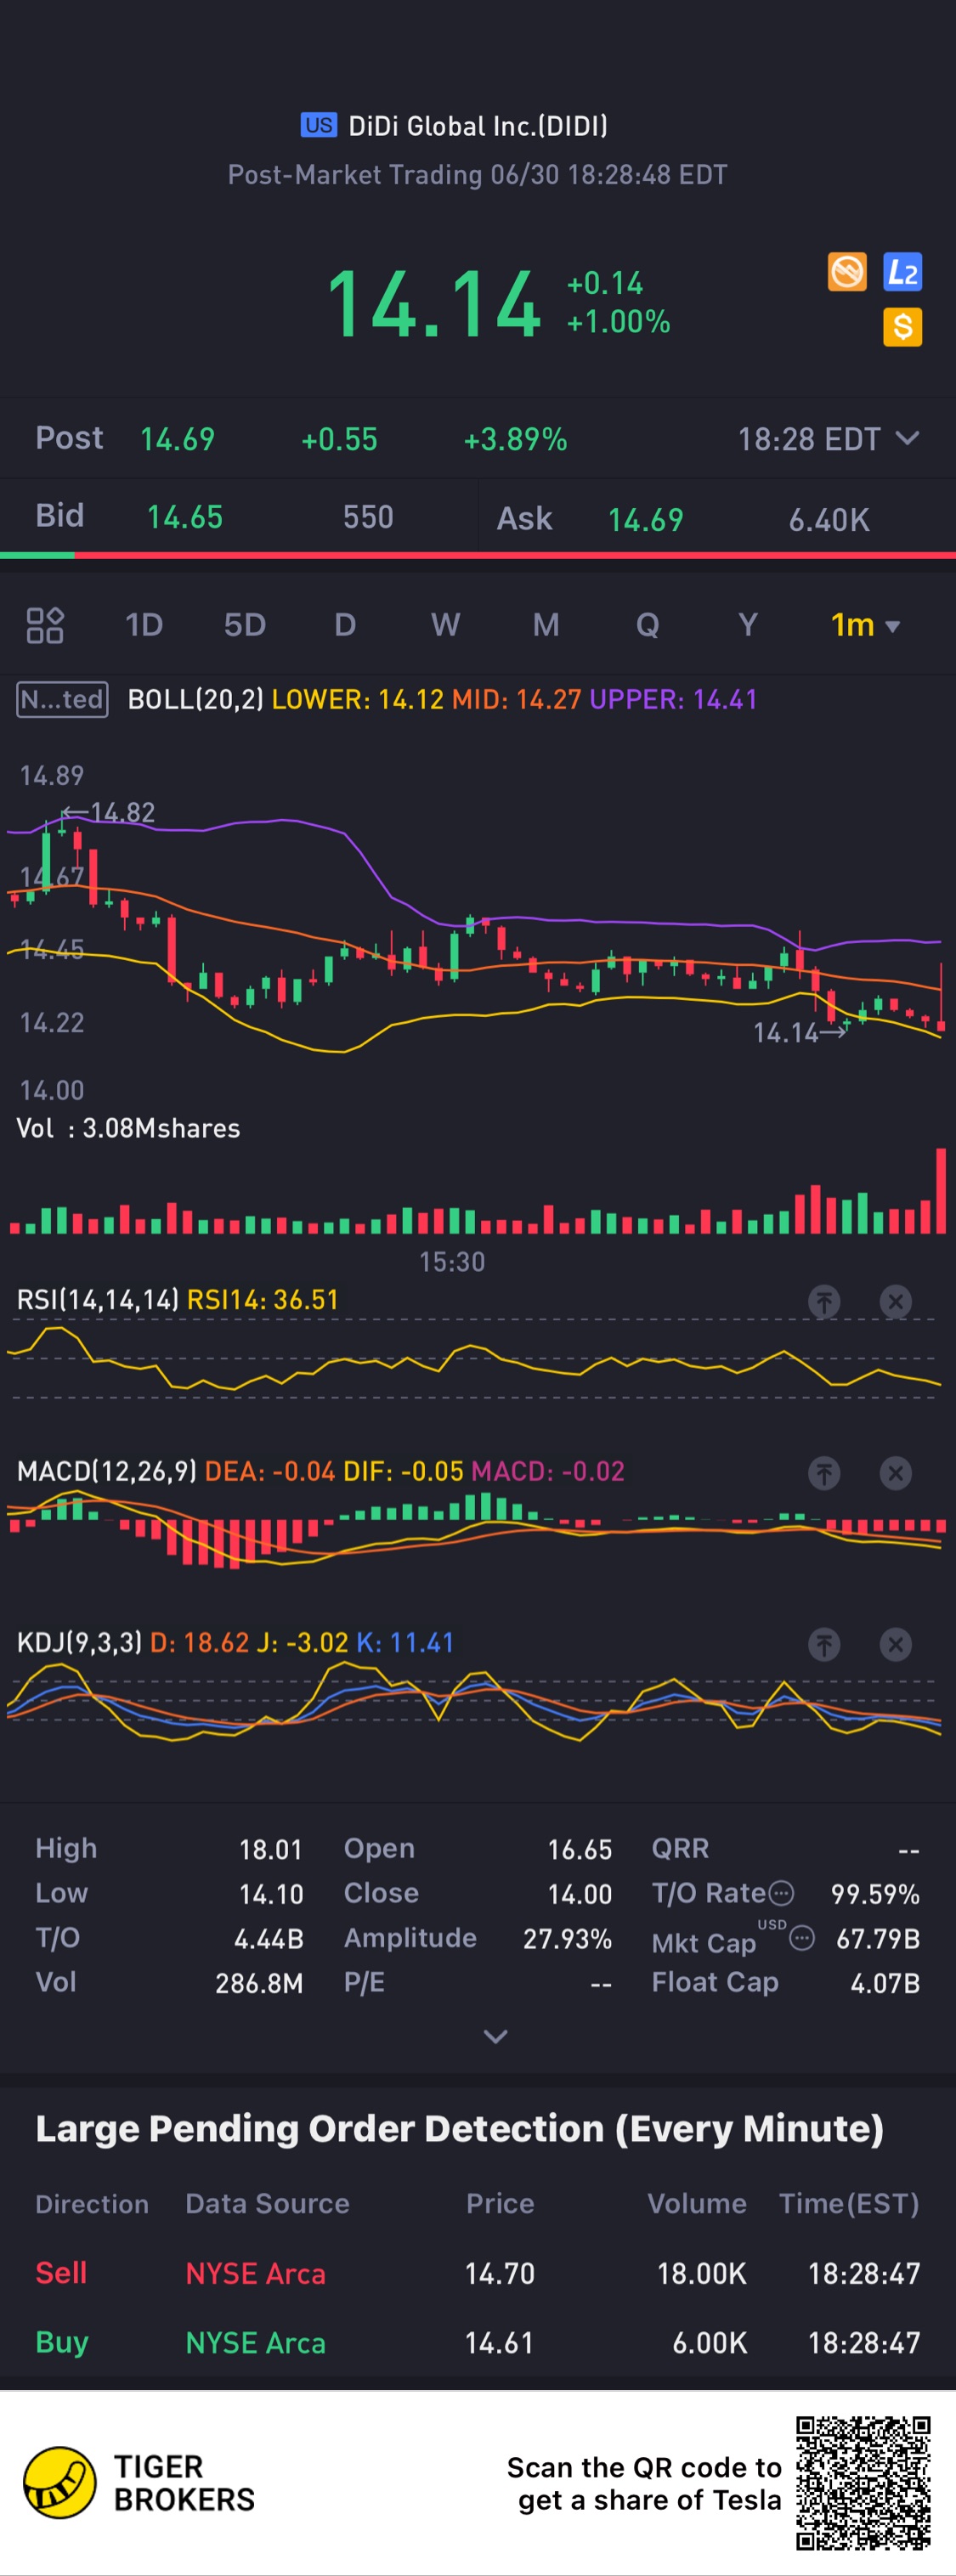This screenshot has width=956, height=2576.
Task: Open the 1m interval dropdown
Action: pos(865,625)
